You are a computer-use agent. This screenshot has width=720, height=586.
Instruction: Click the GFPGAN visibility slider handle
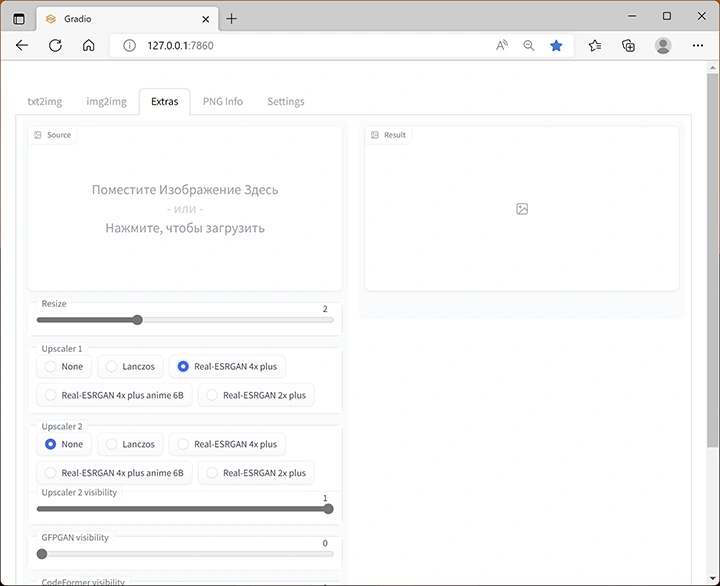coord(42,554)
